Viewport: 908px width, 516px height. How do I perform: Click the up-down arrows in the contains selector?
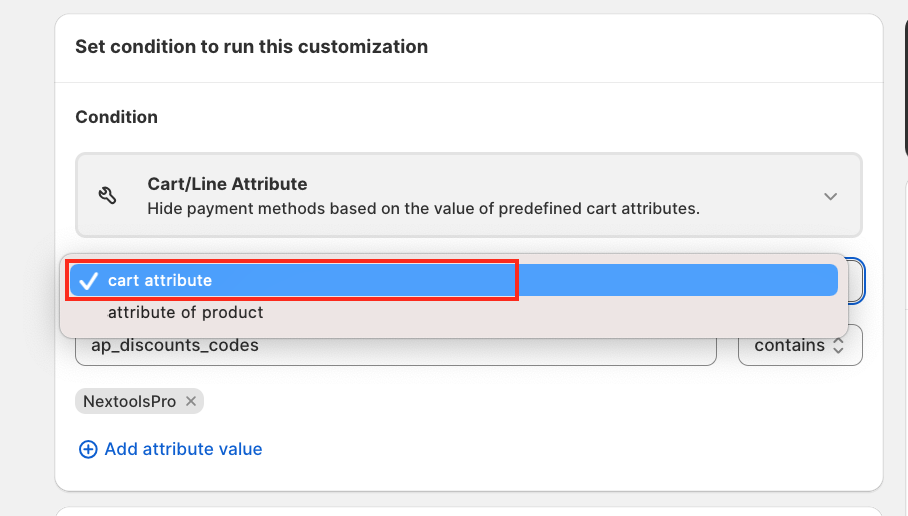pyautogui.click(x=839, y=345)
